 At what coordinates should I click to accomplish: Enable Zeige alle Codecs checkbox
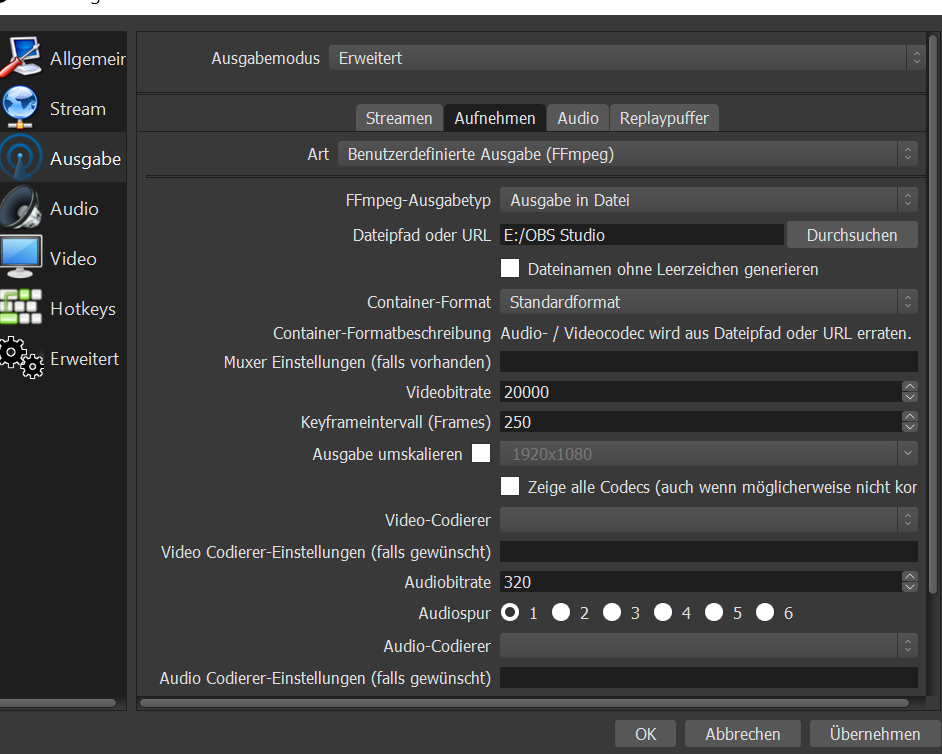[x=510, y=487]
